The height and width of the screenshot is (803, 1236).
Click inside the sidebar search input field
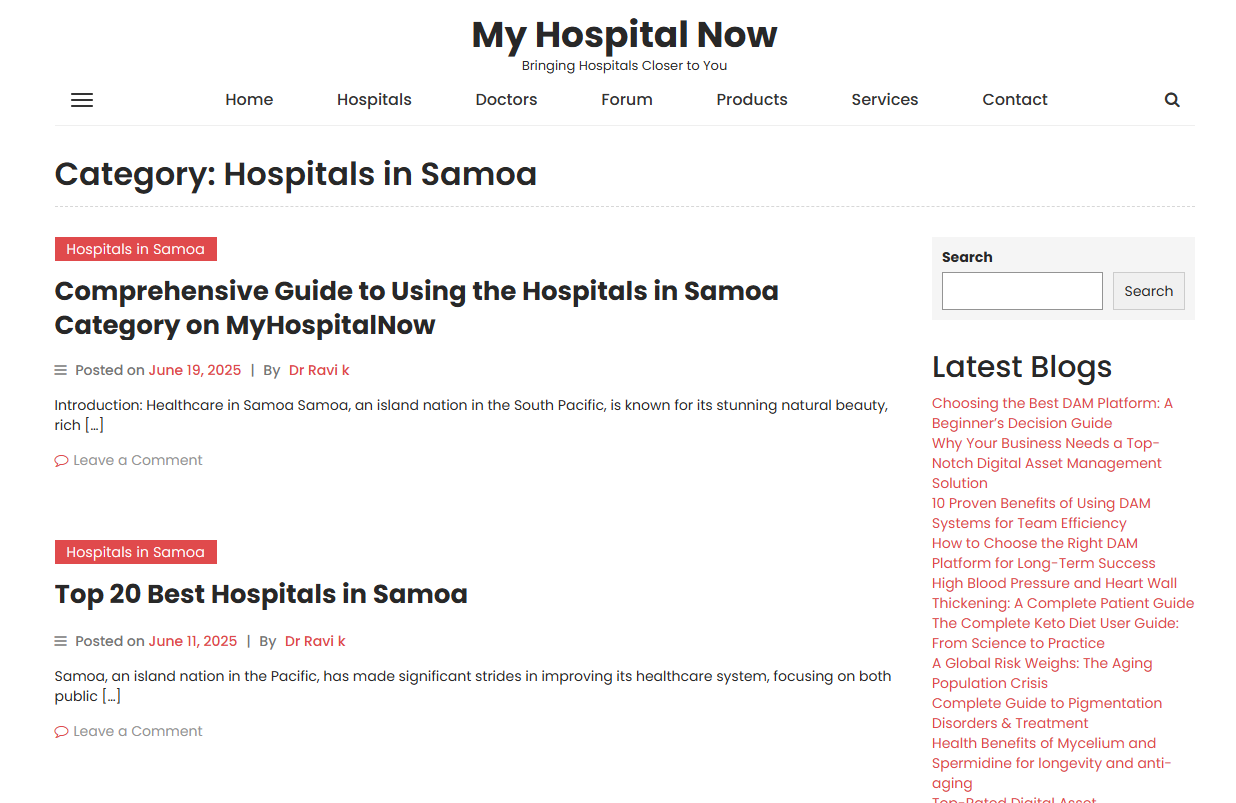click(x=1022, y=290)
